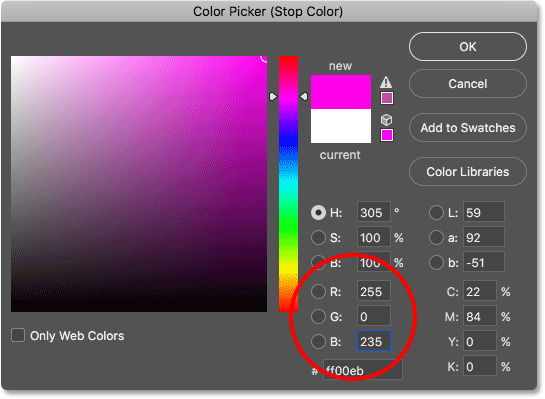Click the M field showing 84
545x399 pixels.
(480, 316)
